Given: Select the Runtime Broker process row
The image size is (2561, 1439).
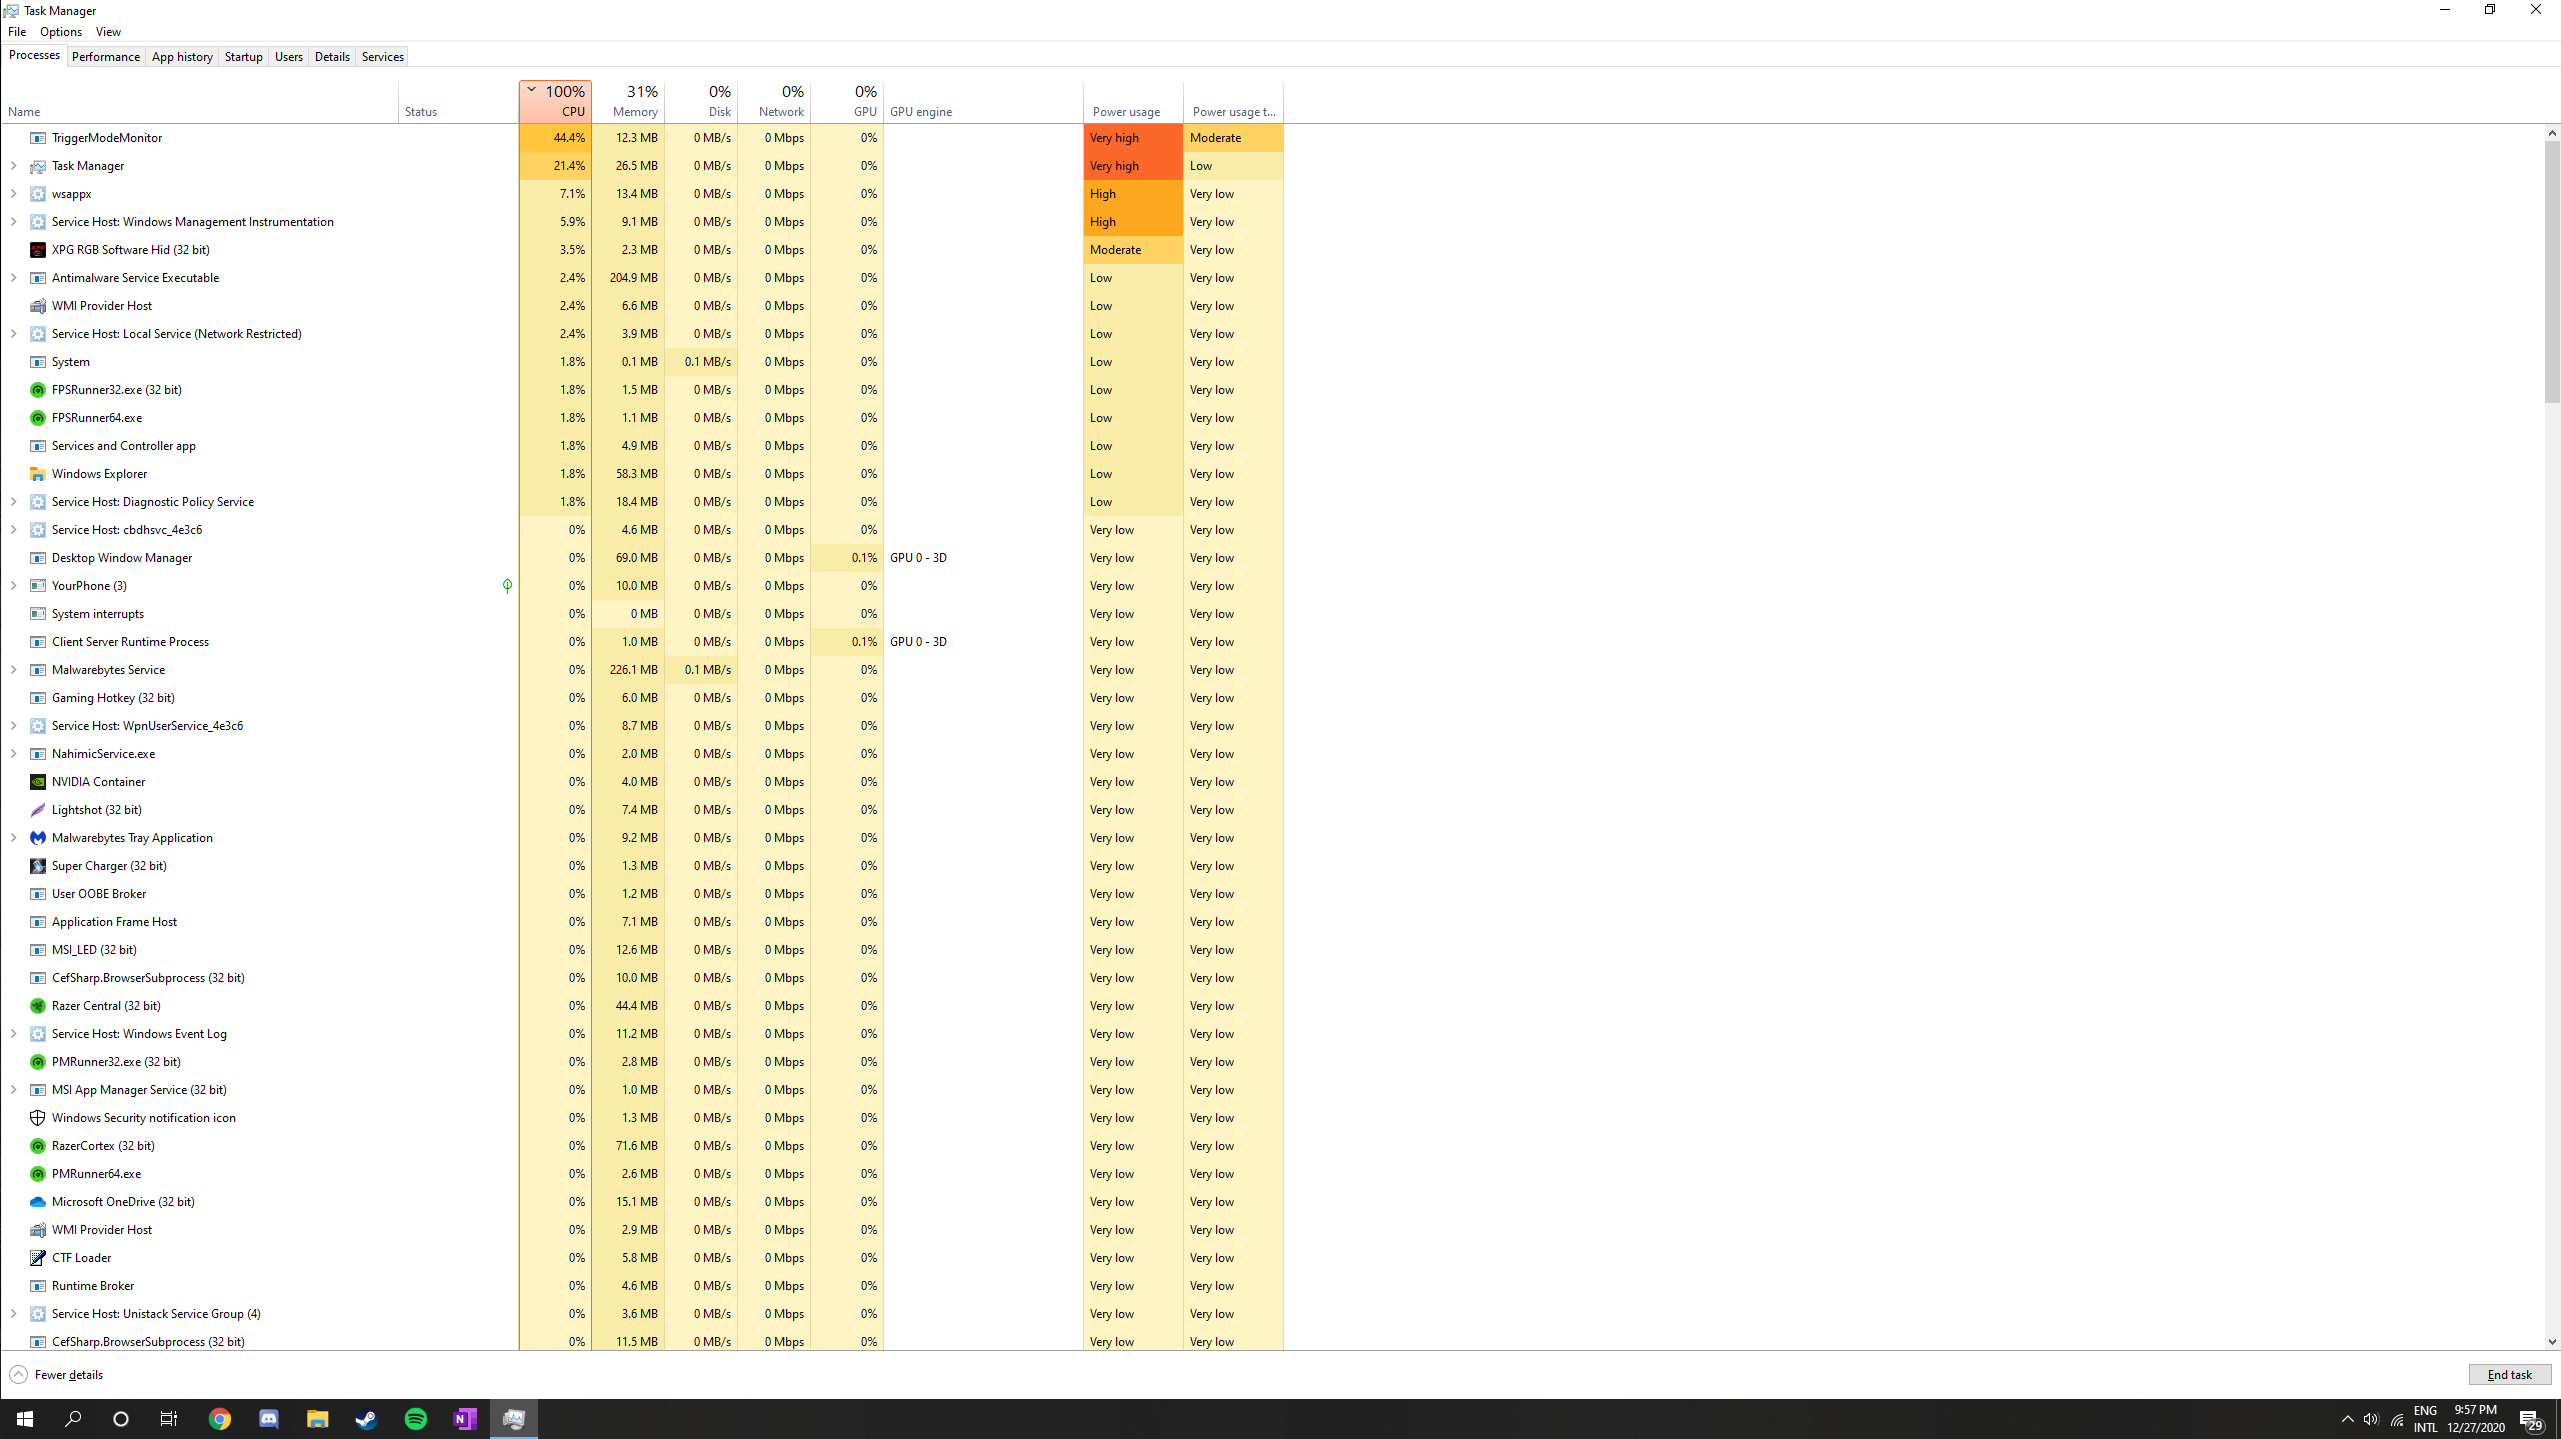Looking at the screenshot, I should point(642,1286).
